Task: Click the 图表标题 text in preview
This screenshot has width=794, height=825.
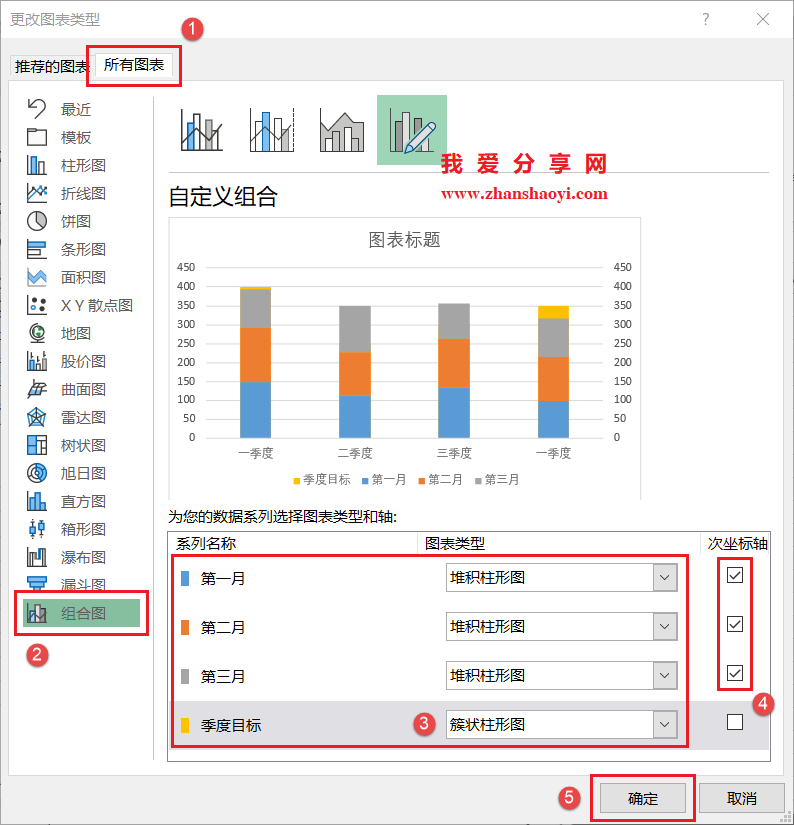Action: pos(404,240)
